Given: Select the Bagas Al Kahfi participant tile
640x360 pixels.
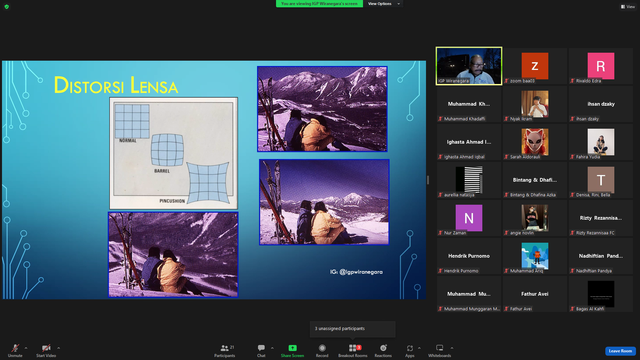Looking at the screenshot, I should click(x=601, y=293).
